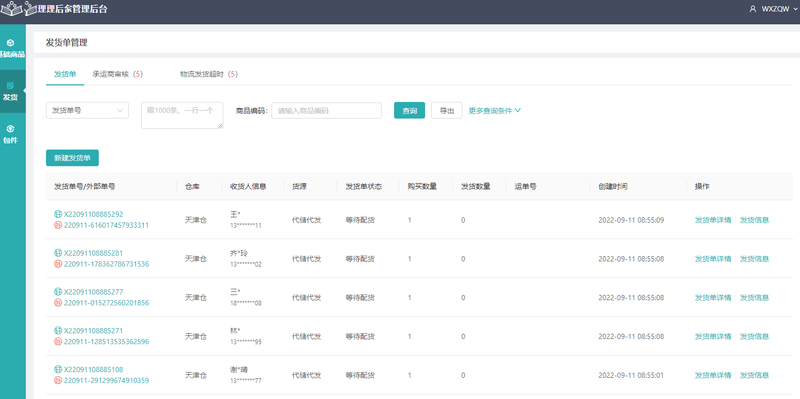The height and width of the screenshot is (399, 800).
Task: Open 发货单详情 for order X22091108885281
Action: 713,259
